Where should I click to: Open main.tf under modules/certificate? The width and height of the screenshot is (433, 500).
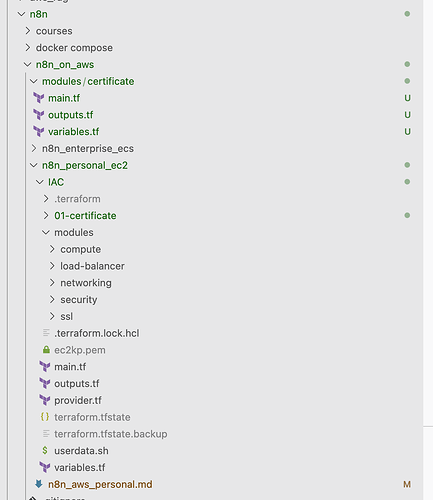click(64, 98)
